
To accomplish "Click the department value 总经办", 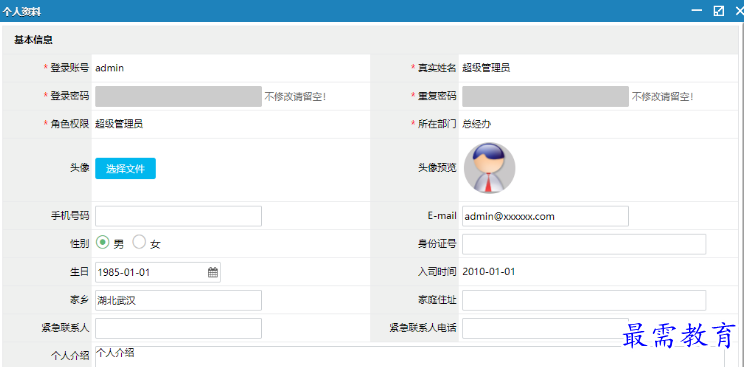I will (x=476, y=124).
